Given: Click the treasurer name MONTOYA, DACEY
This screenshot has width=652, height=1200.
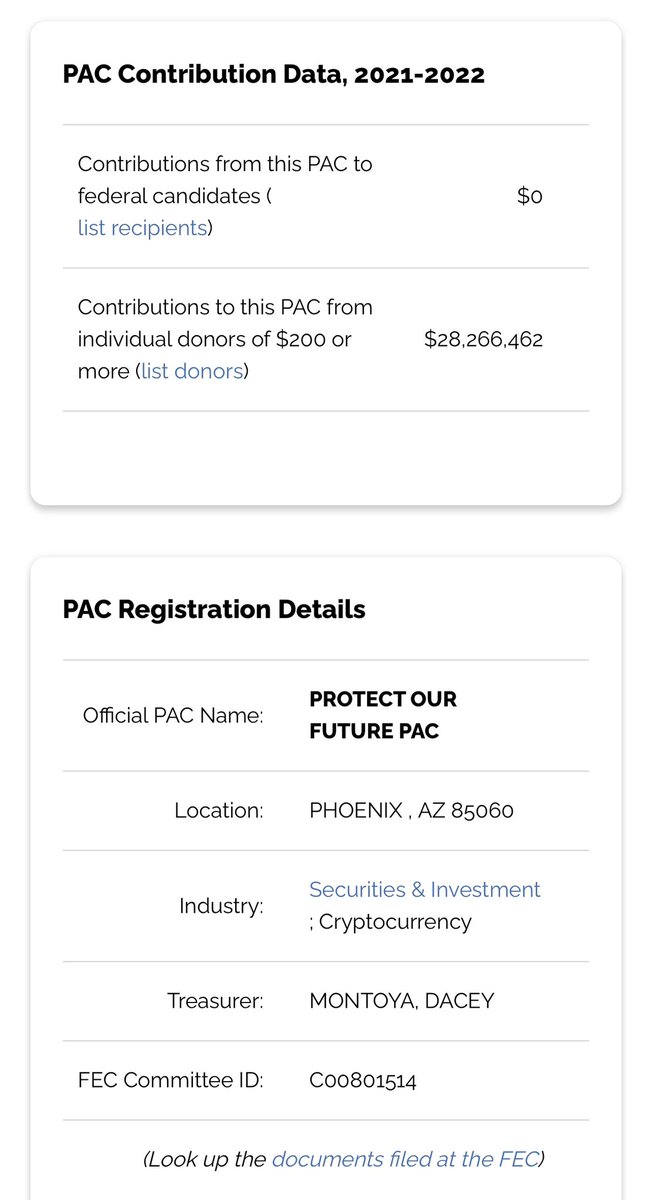Looking at the screenshot, I should (401, 1001).
